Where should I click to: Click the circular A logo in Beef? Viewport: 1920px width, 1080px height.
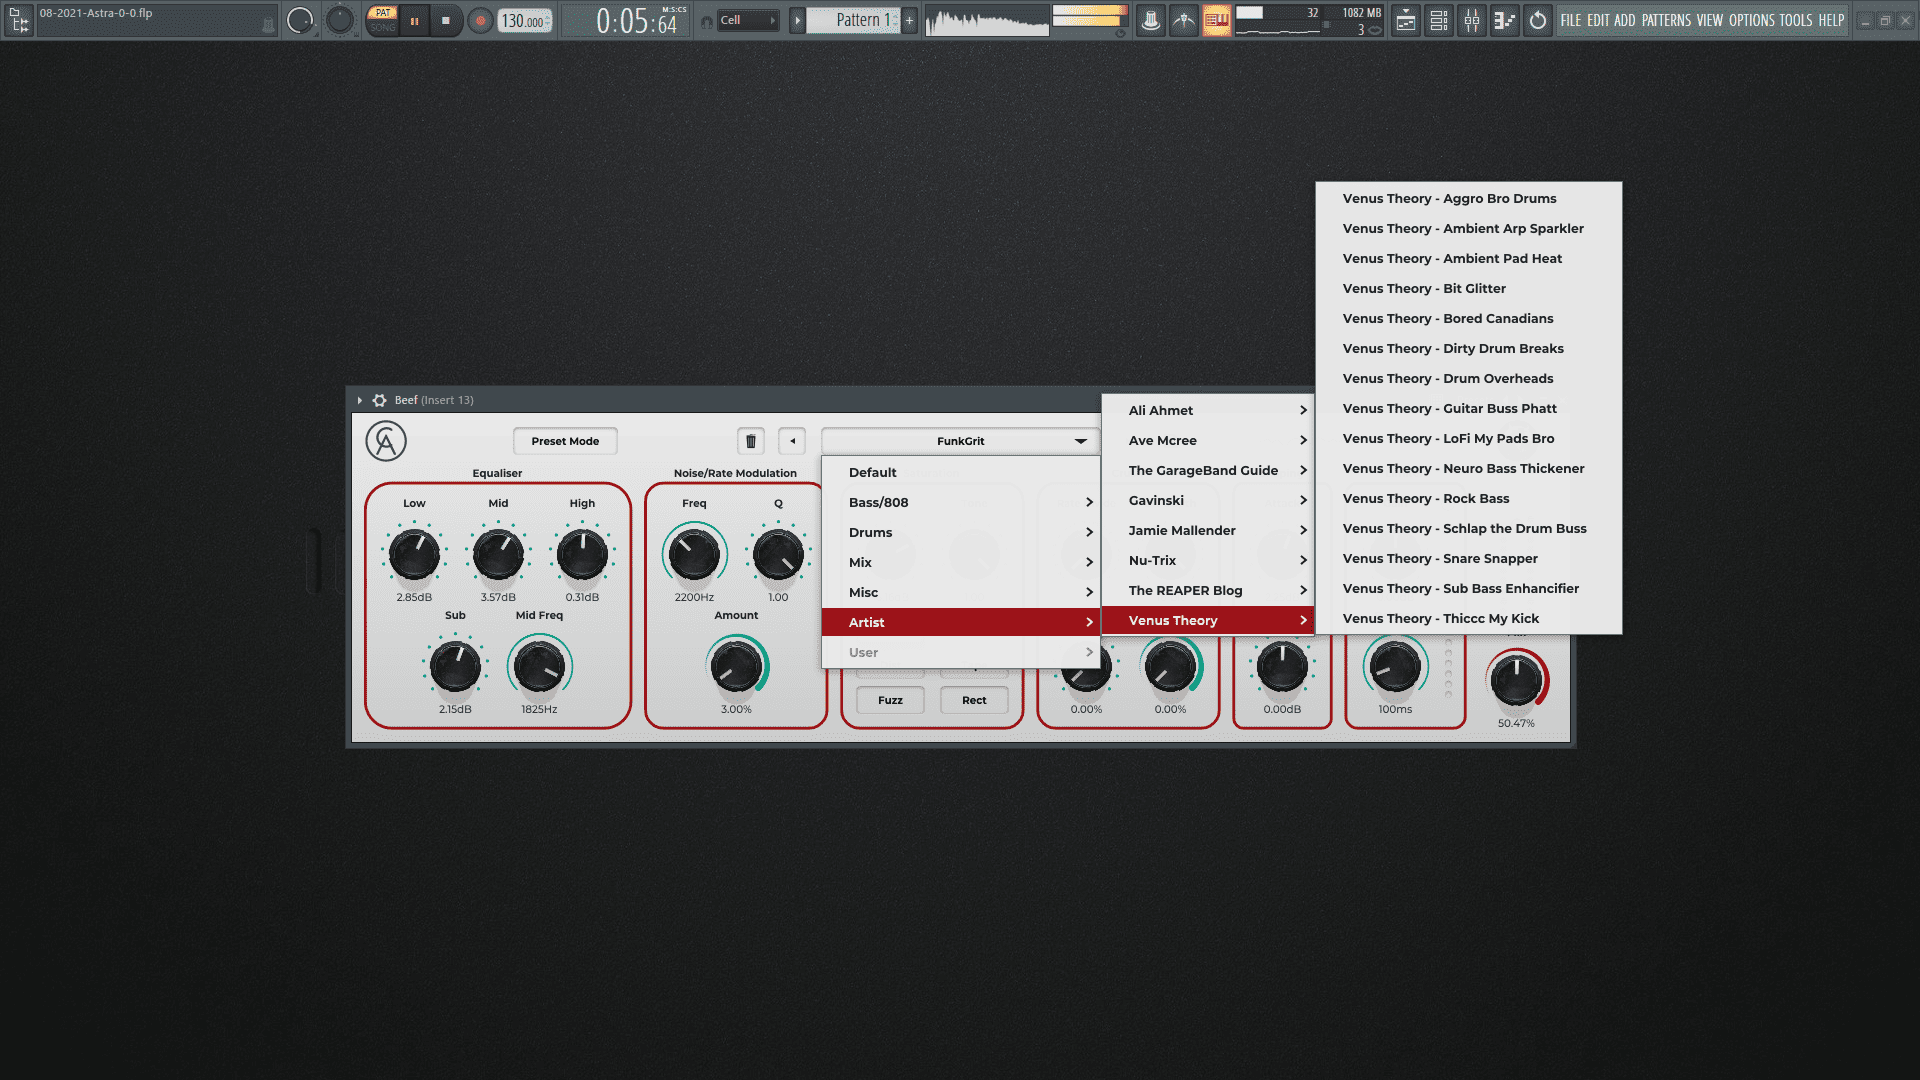(386, 441)
